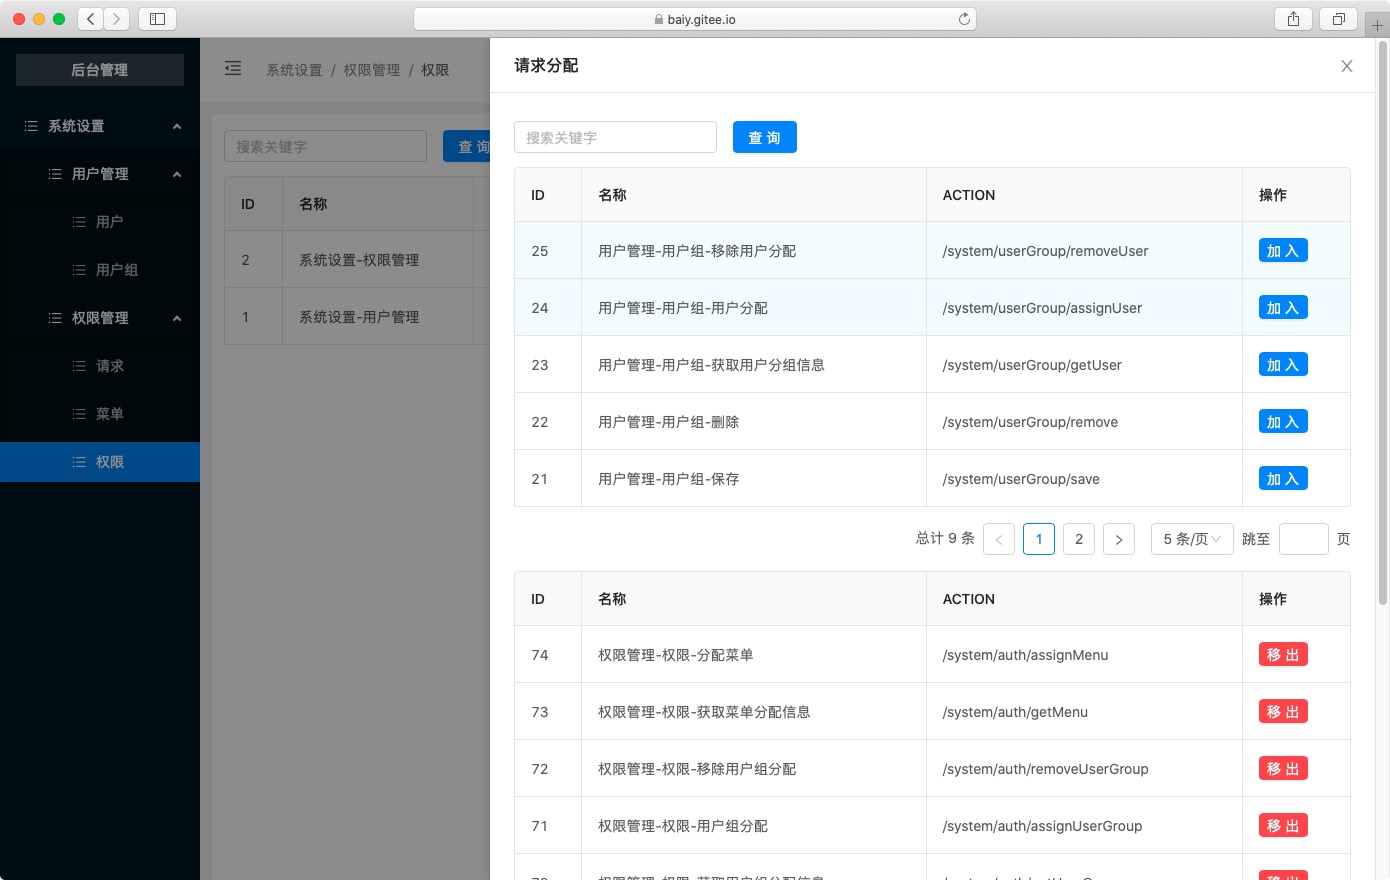Image resolution: width=1390 pixels, height=880 pixels.
Task: Click 加入 for row ID 23
Action: (x=1283, y=365)
